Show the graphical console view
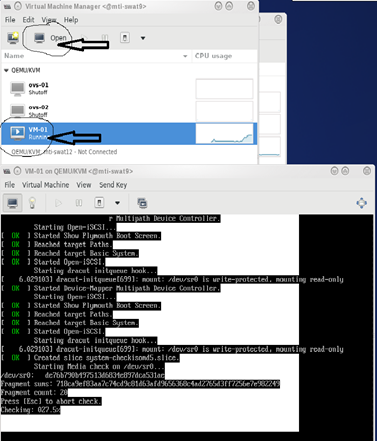The height and width of the screenshot is (441, 377). click(x=13, y=203)
